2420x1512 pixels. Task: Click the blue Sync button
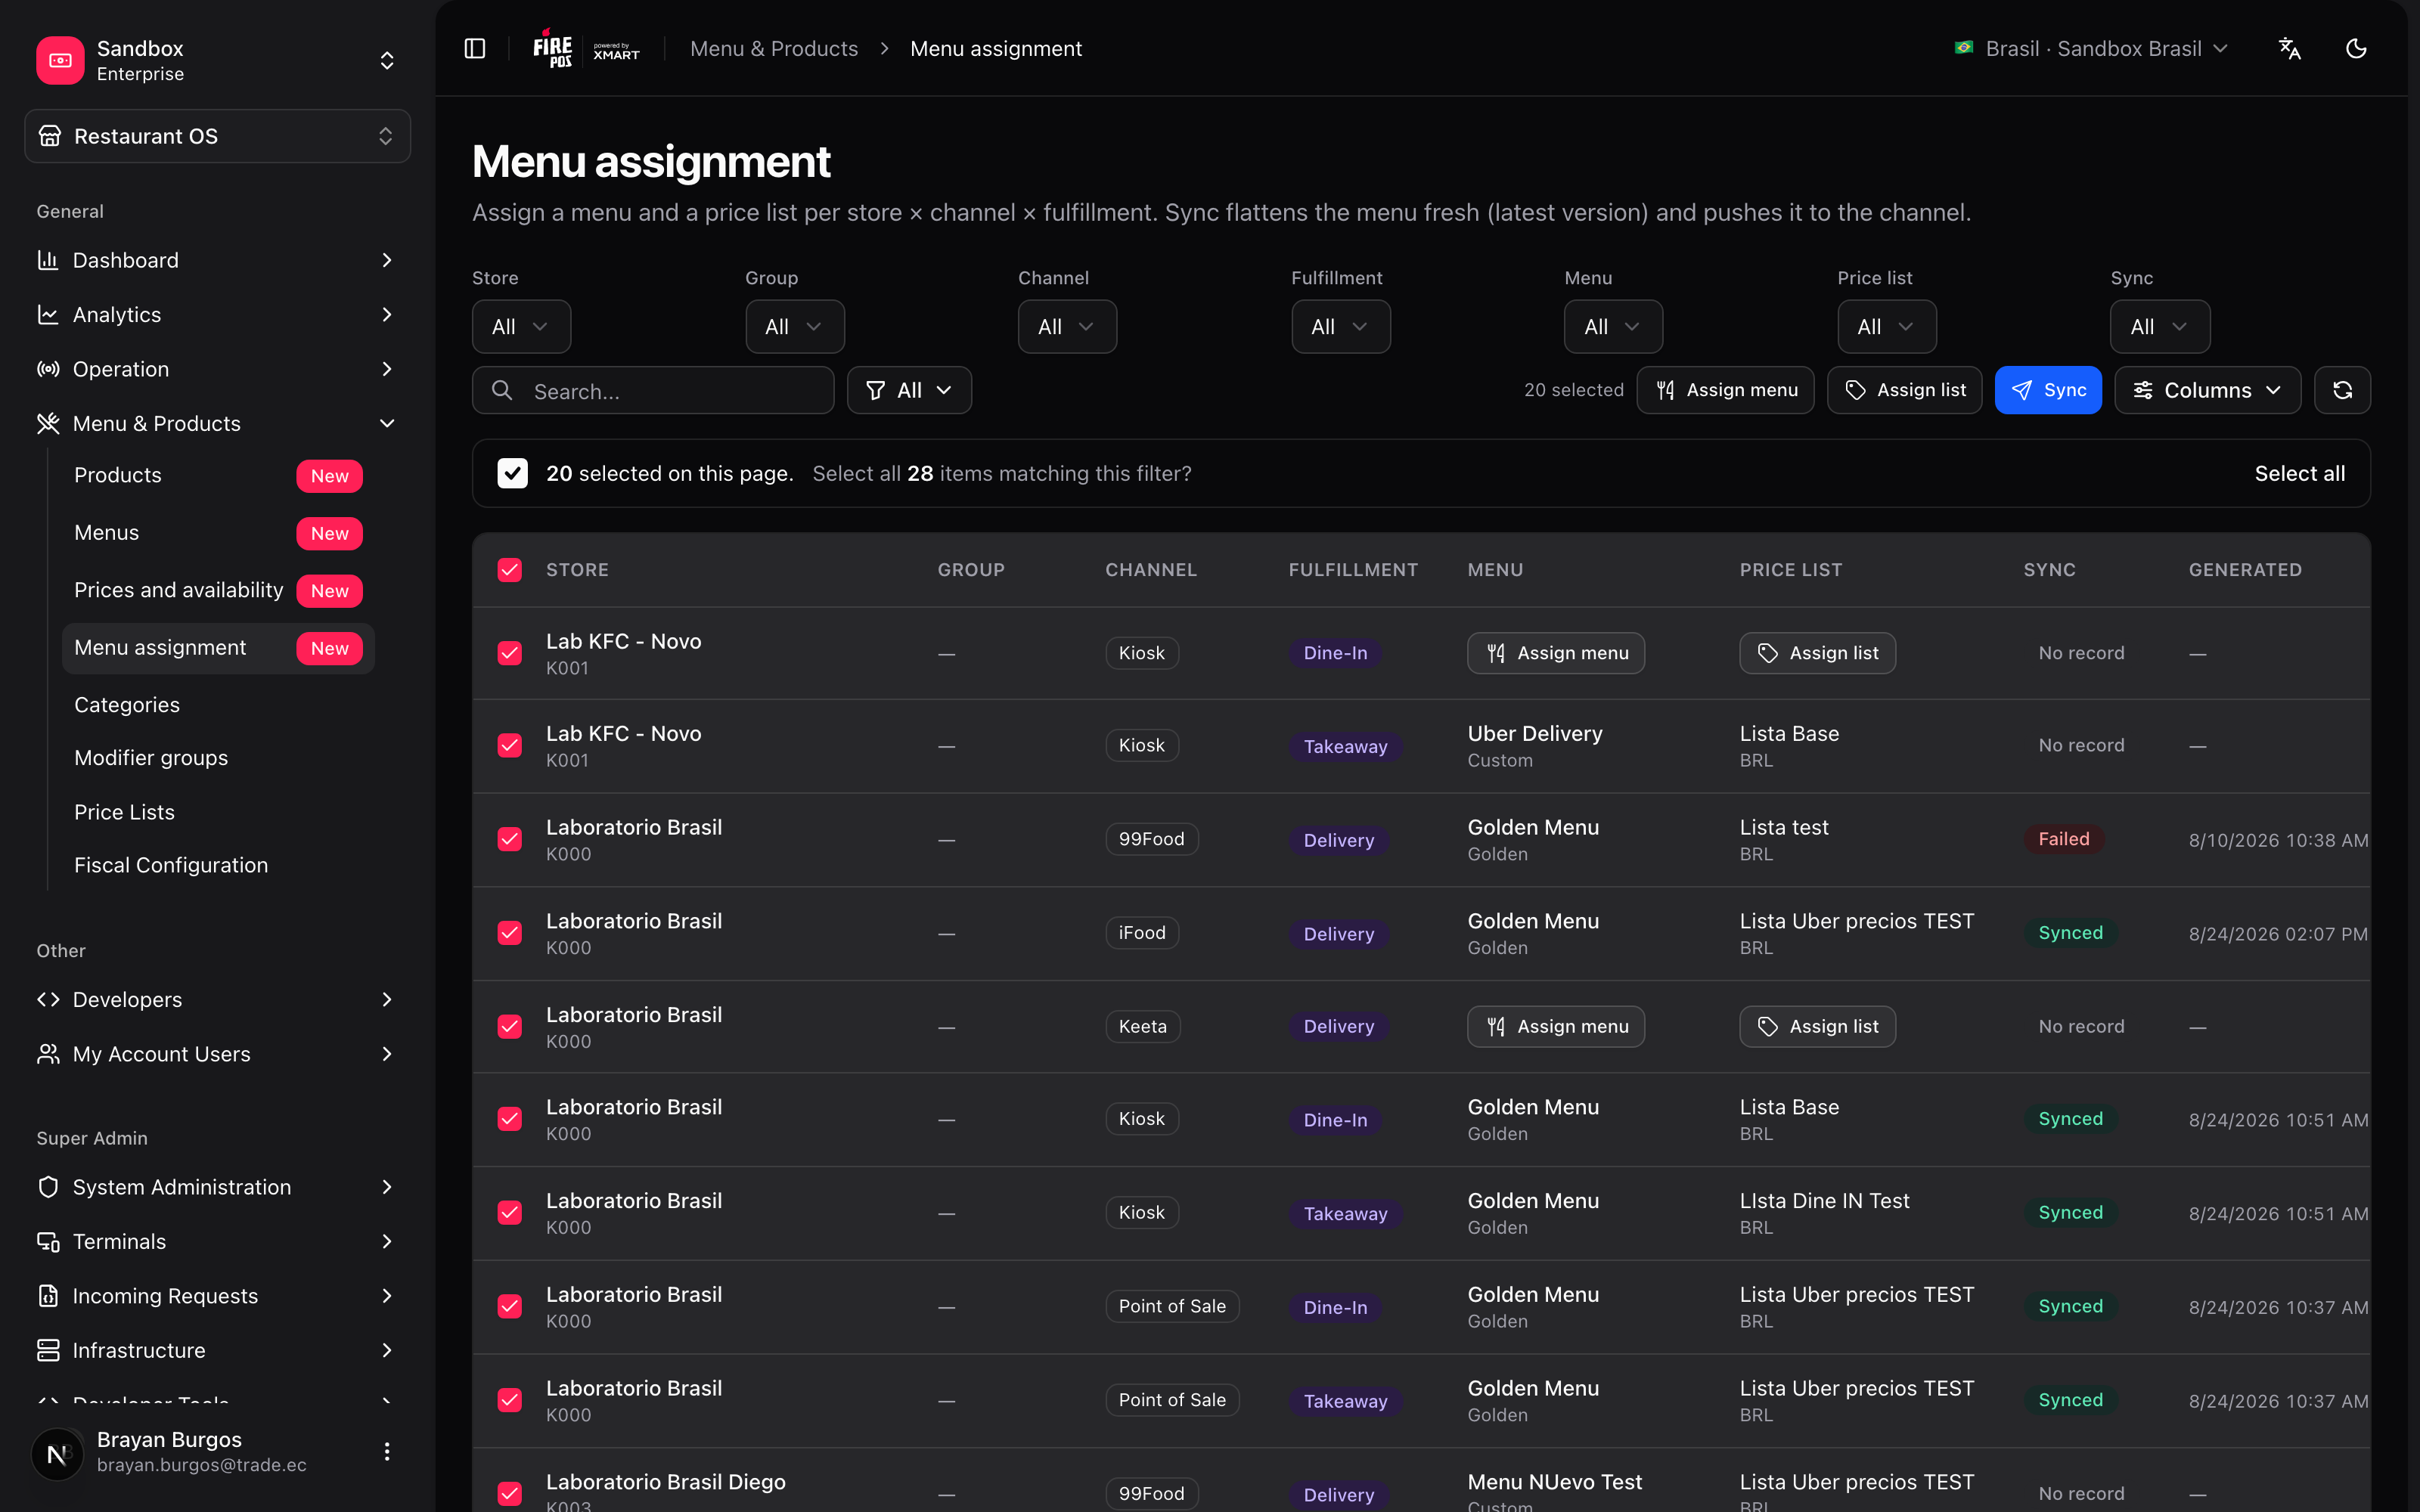pos(2048,390)
